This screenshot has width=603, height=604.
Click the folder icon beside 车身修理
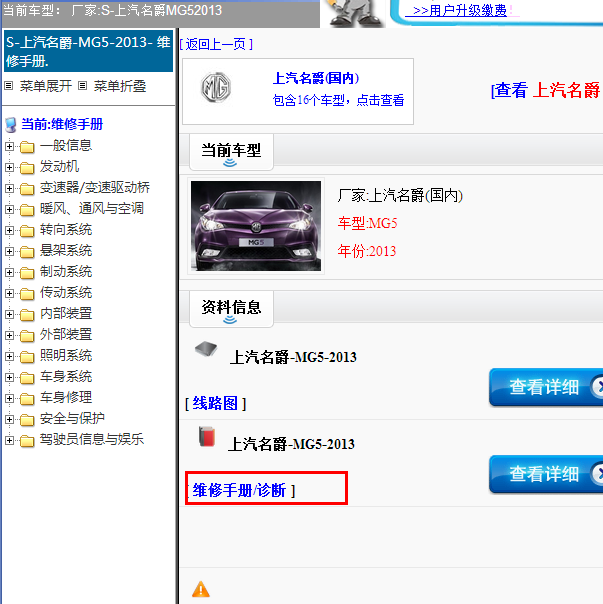click(x=27, y=399)
